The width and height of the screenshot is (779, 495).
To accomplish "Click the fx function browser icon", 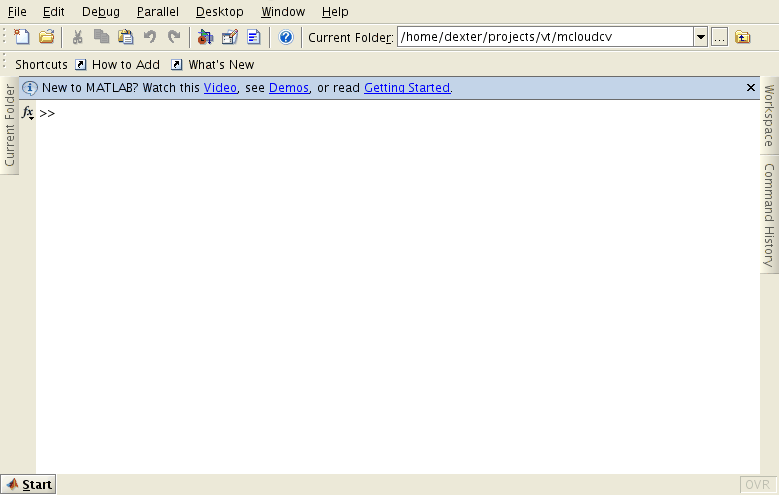I will [x=28, y=113].
